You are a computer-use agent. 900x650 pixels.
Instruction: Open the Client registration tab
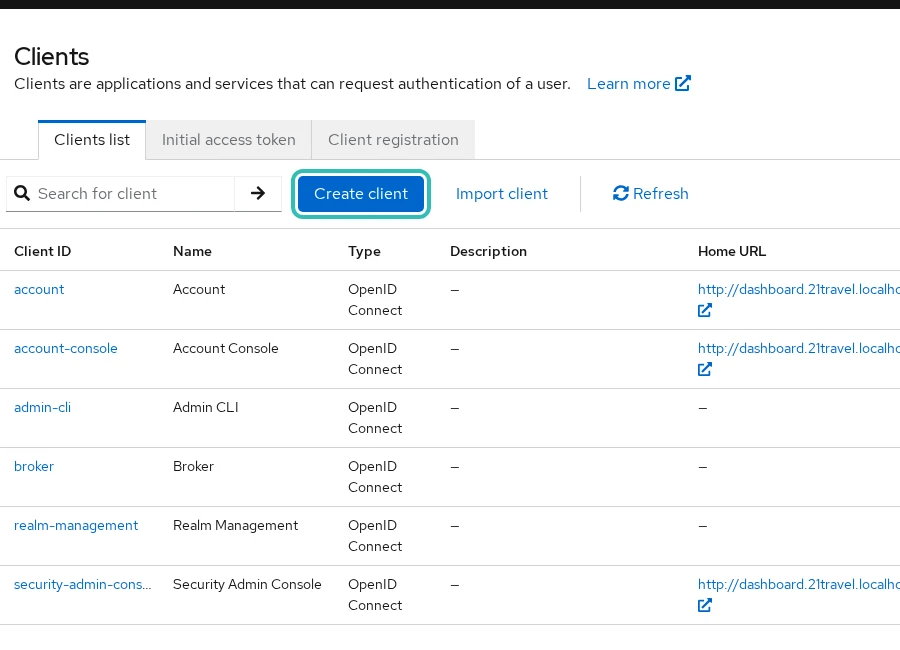(393, 140)
